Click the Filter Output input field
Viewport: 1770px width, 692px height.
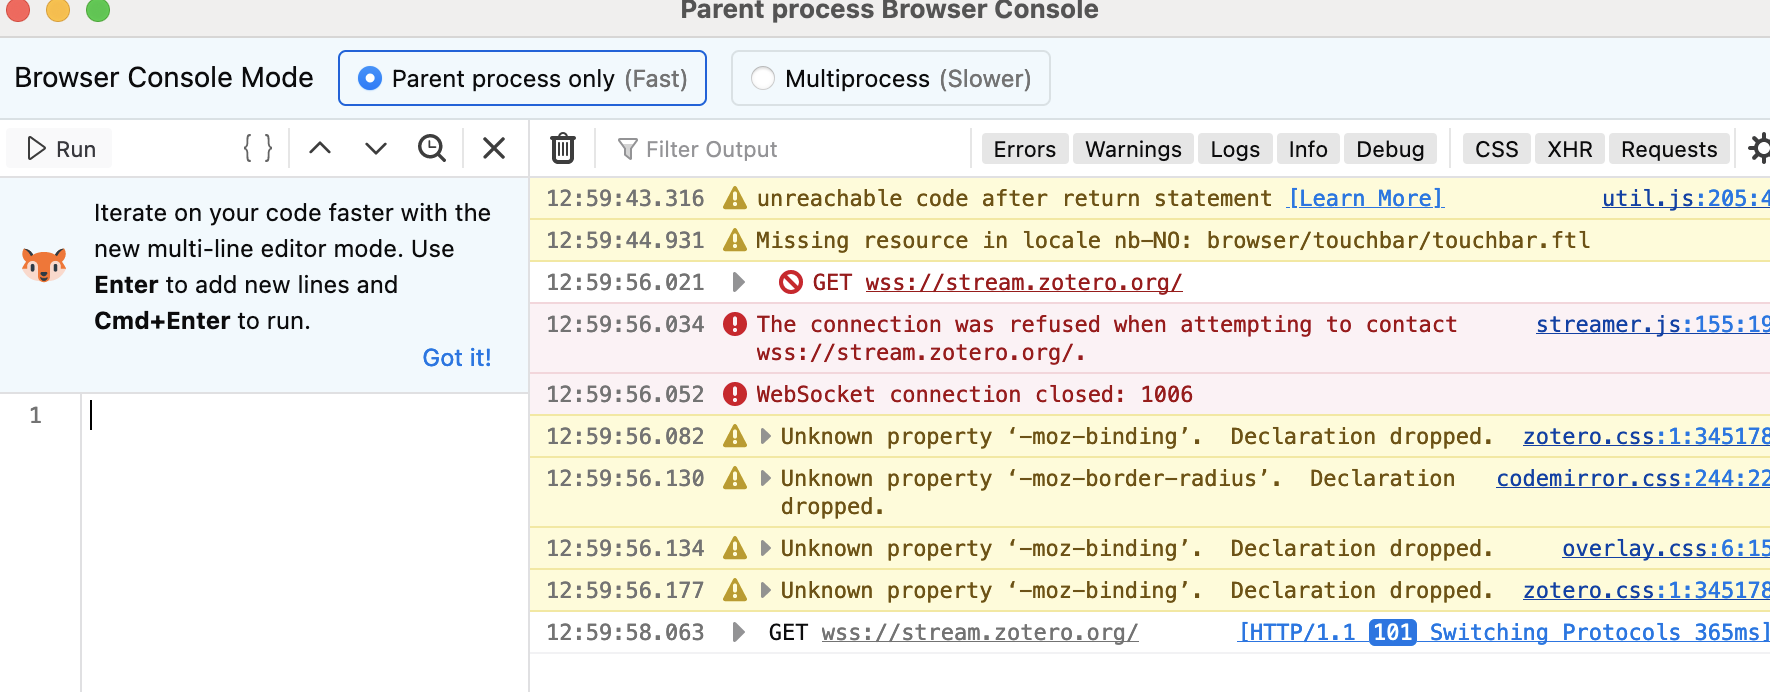click(x=785, y=149)
